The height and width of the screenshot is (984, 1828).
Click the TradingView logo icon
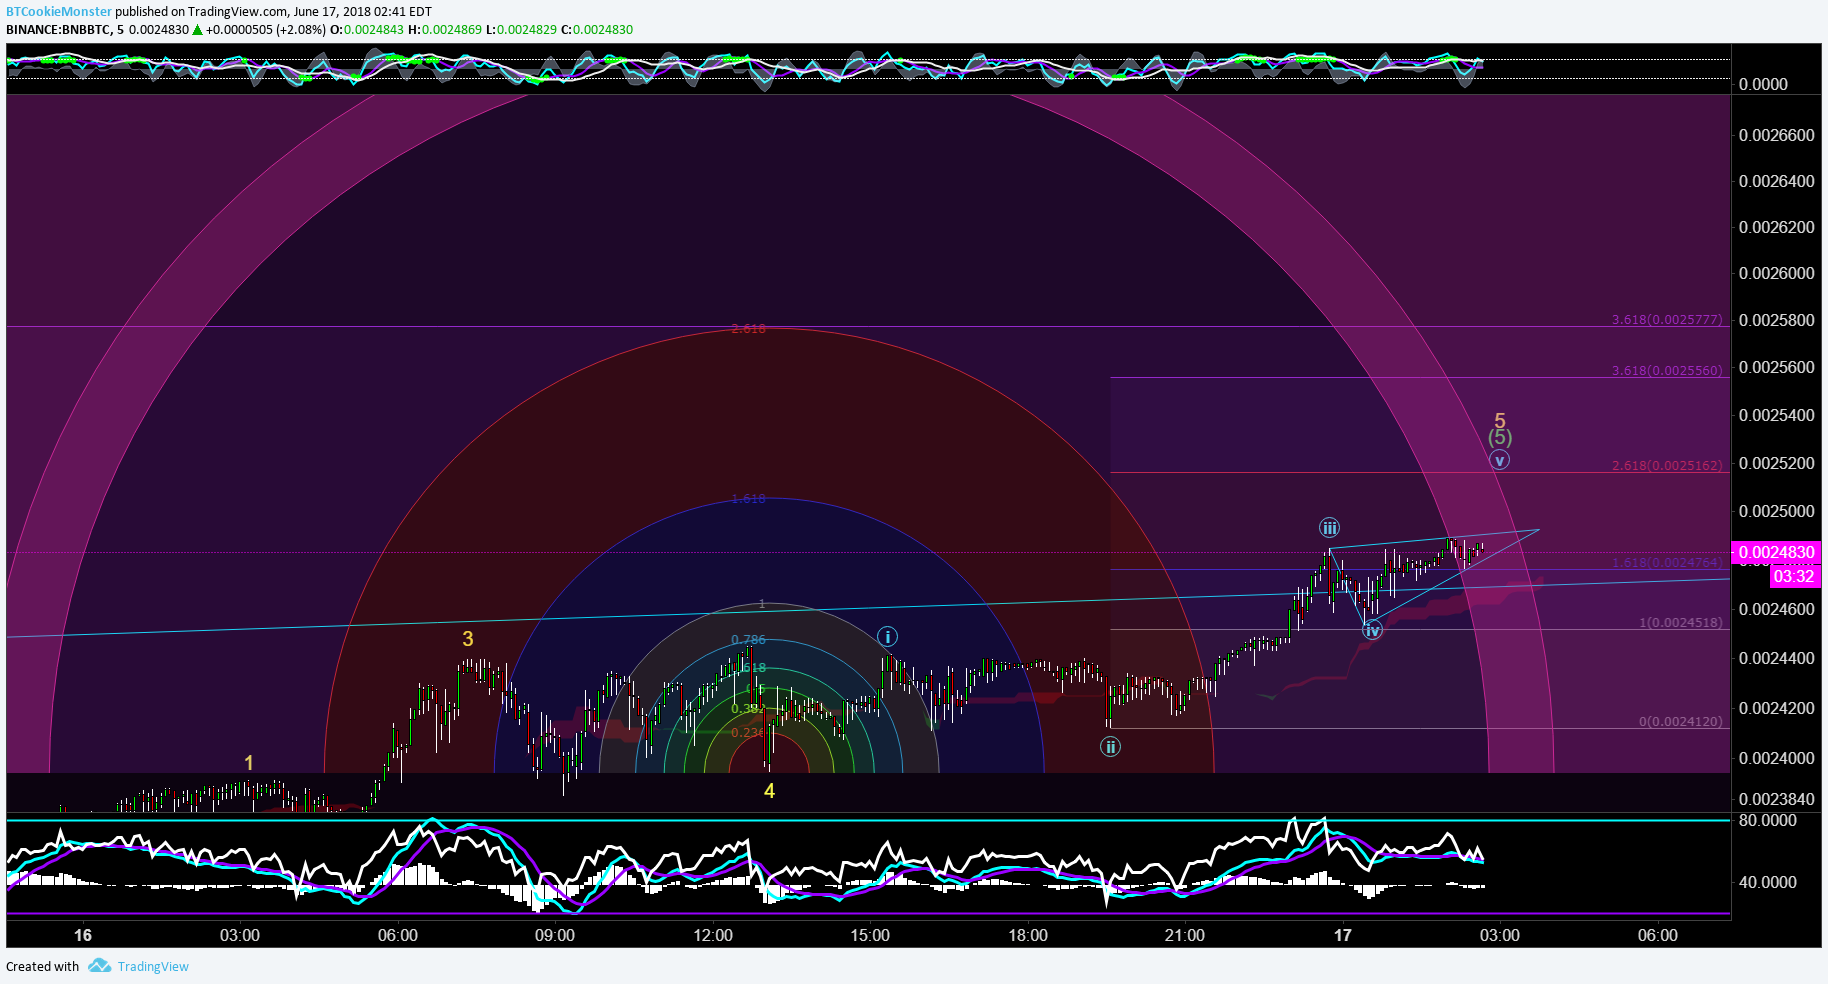click(99, 966)
